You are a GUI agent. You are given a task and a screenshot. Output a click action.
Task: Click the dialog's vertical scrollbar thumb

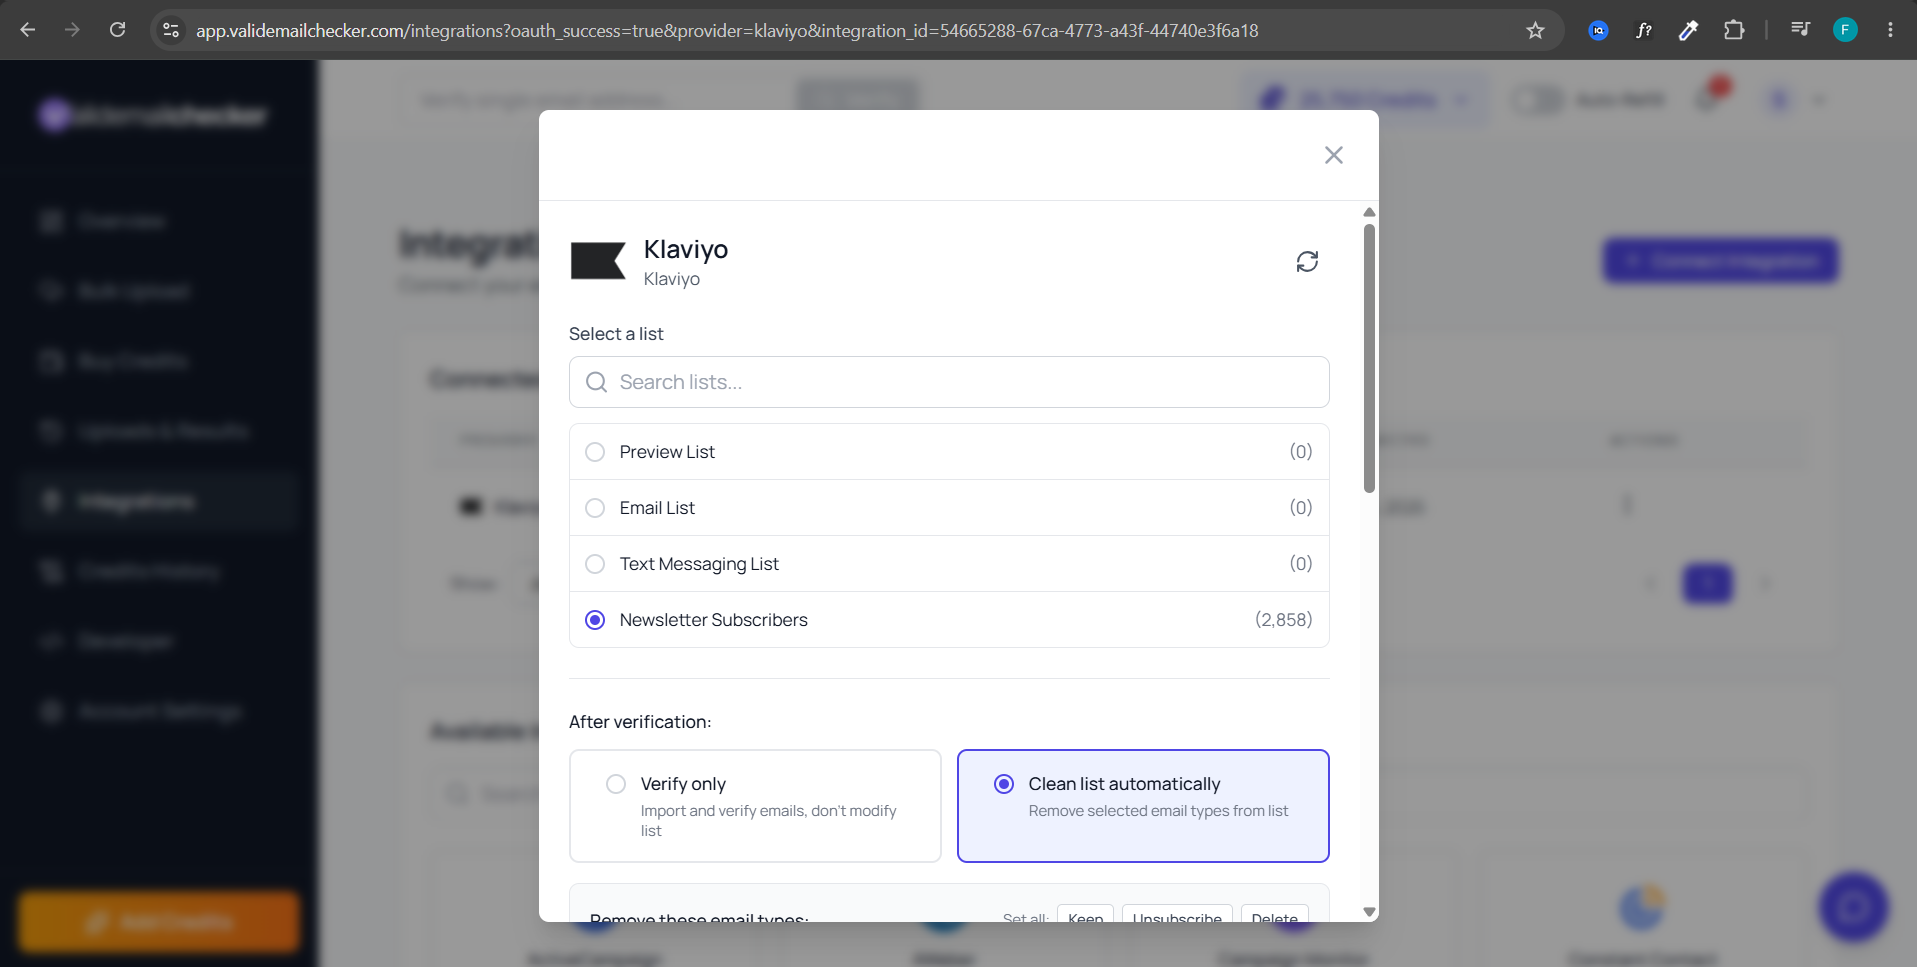(1369, 358)
